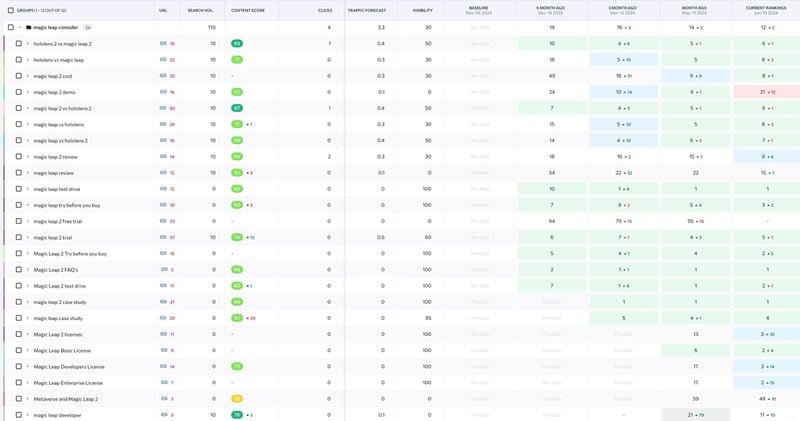Viewport: 800px width, 421px height.
Task: Collapse the magic leap consider group
Action: click(20, 28)
